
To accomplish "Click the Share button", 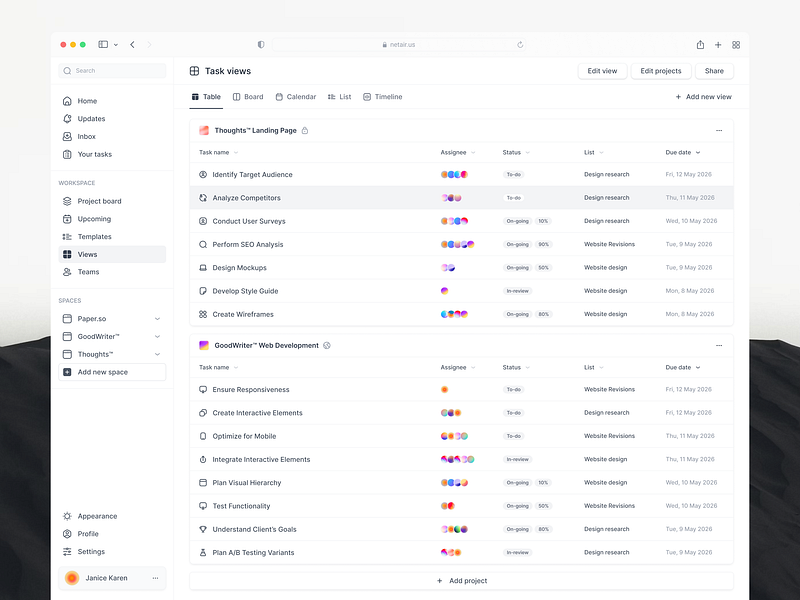I will [x=714, y=71].
